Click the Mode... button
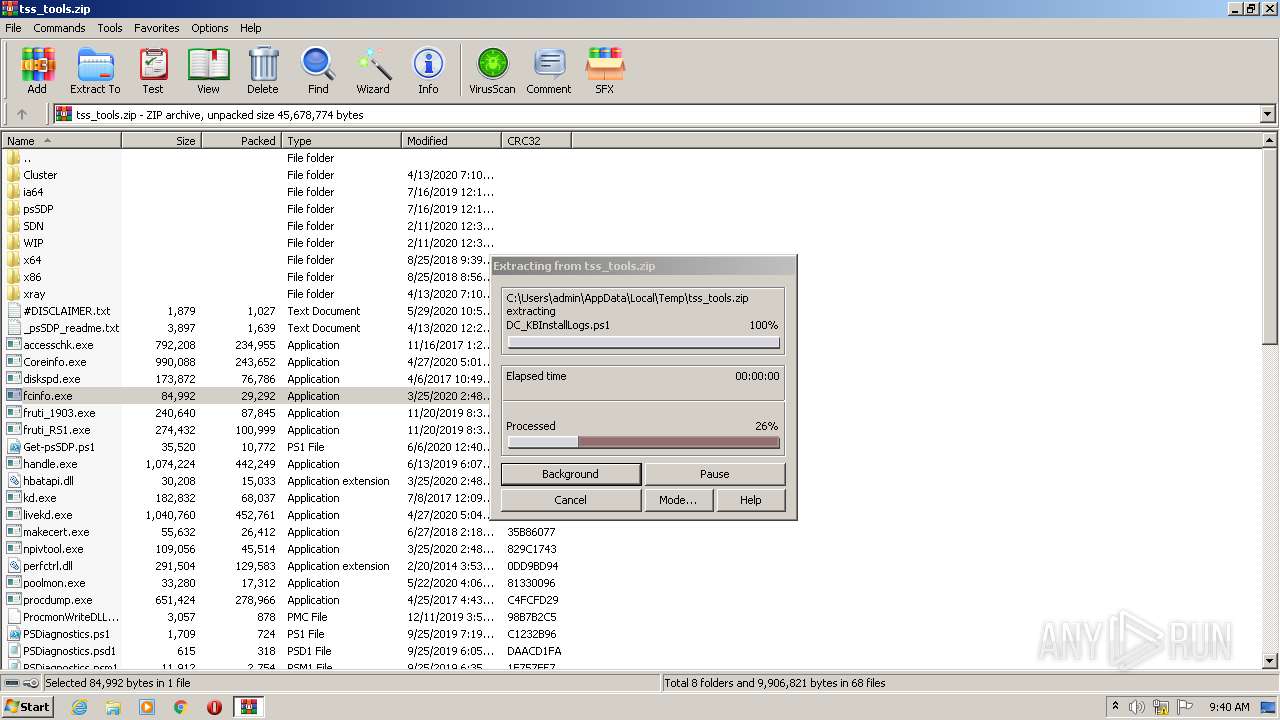Viewport: 1280px width, 720px height. point(678,500)
